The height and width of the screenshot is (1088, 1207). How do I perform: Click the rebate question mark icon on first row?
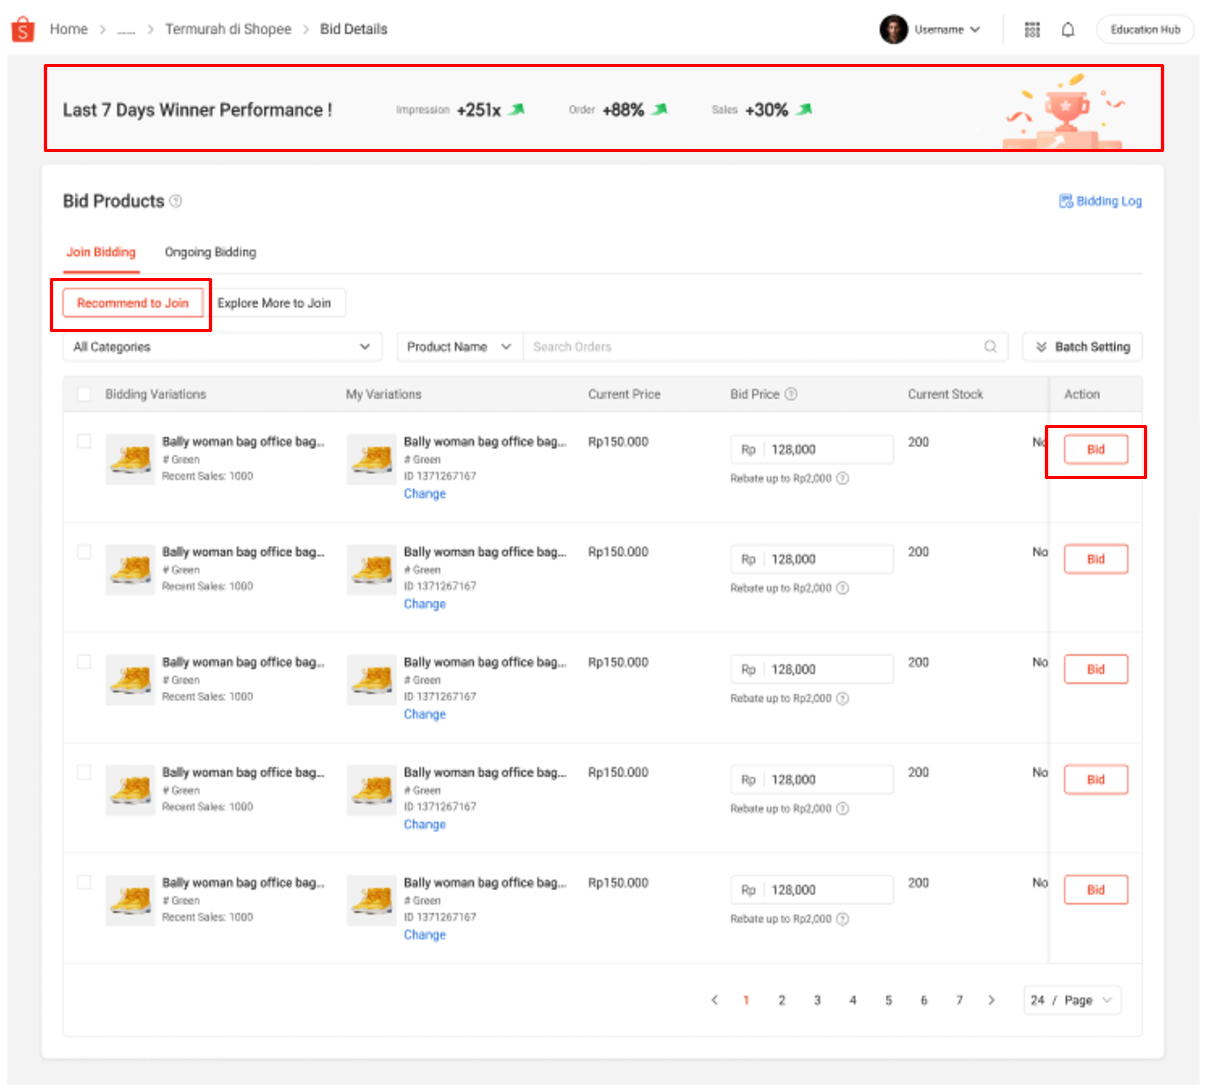click(841, 478)
